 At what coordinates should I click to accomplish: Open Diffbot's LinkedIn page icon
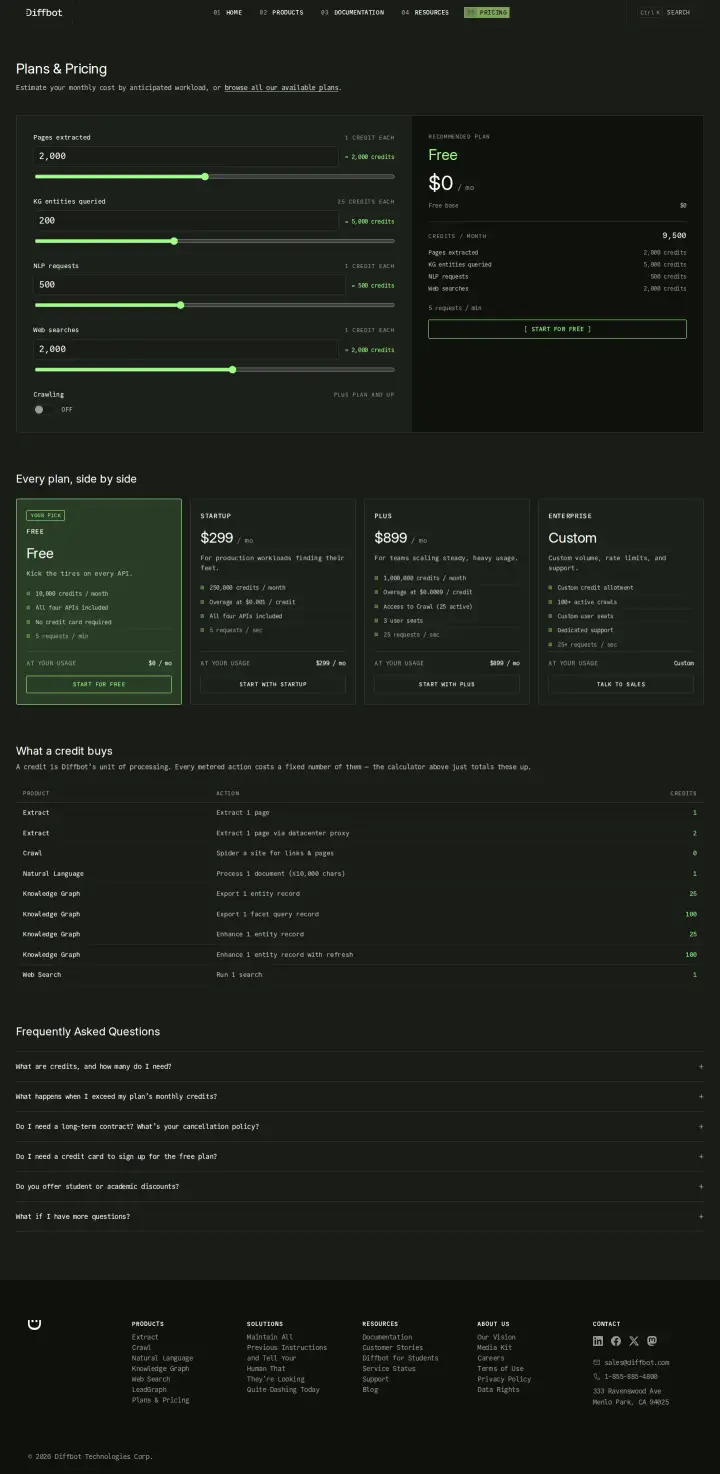pyautogui.click(x=598, y=1341)
